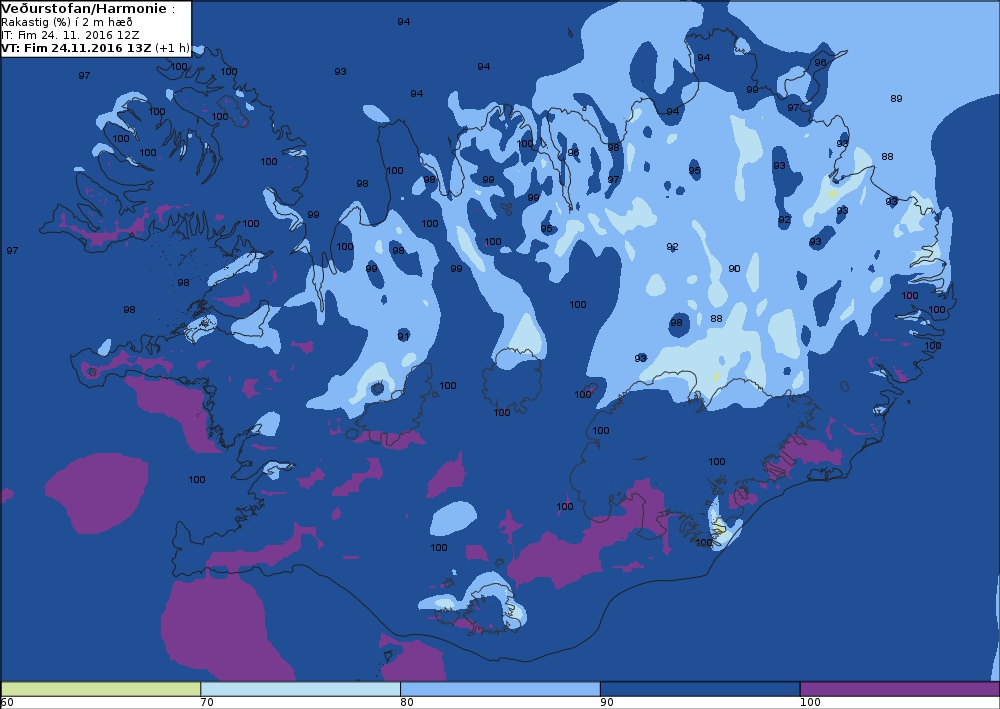
Task: Click the legend scale label "70"
Action: click(x=207, y=703)
